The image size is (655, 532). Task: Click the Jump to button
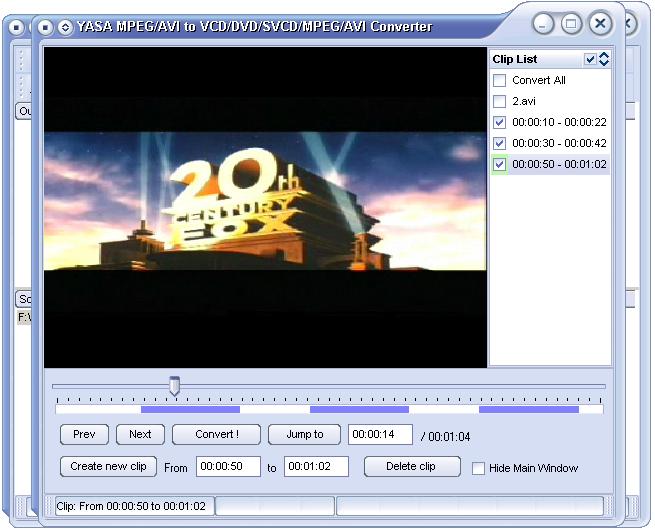[x=304, y=434]
